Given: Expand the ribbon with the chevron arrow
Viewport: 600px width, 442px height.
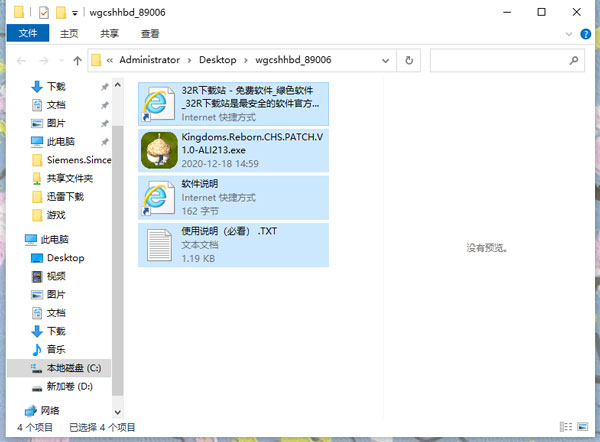Looking at the screenshot, I should click(571, 34).
